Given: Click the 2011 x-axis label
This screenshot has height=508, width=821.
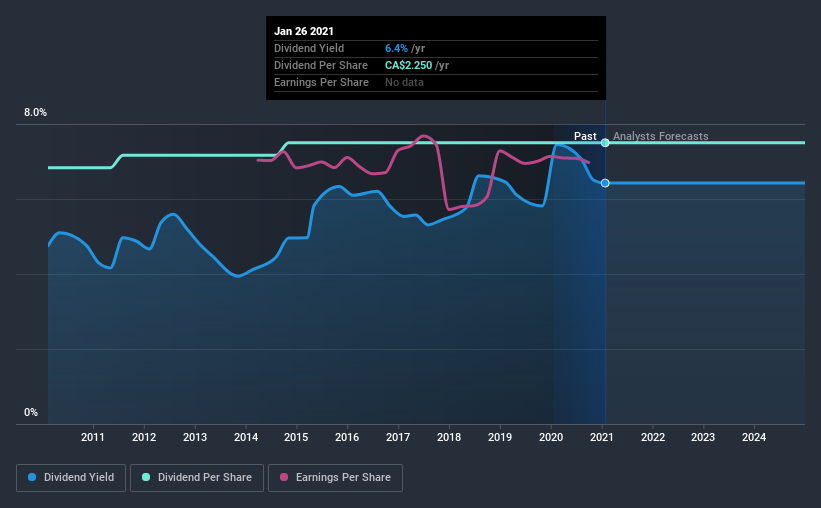Looking at the screenshot, I should click(x=93, y=437).
